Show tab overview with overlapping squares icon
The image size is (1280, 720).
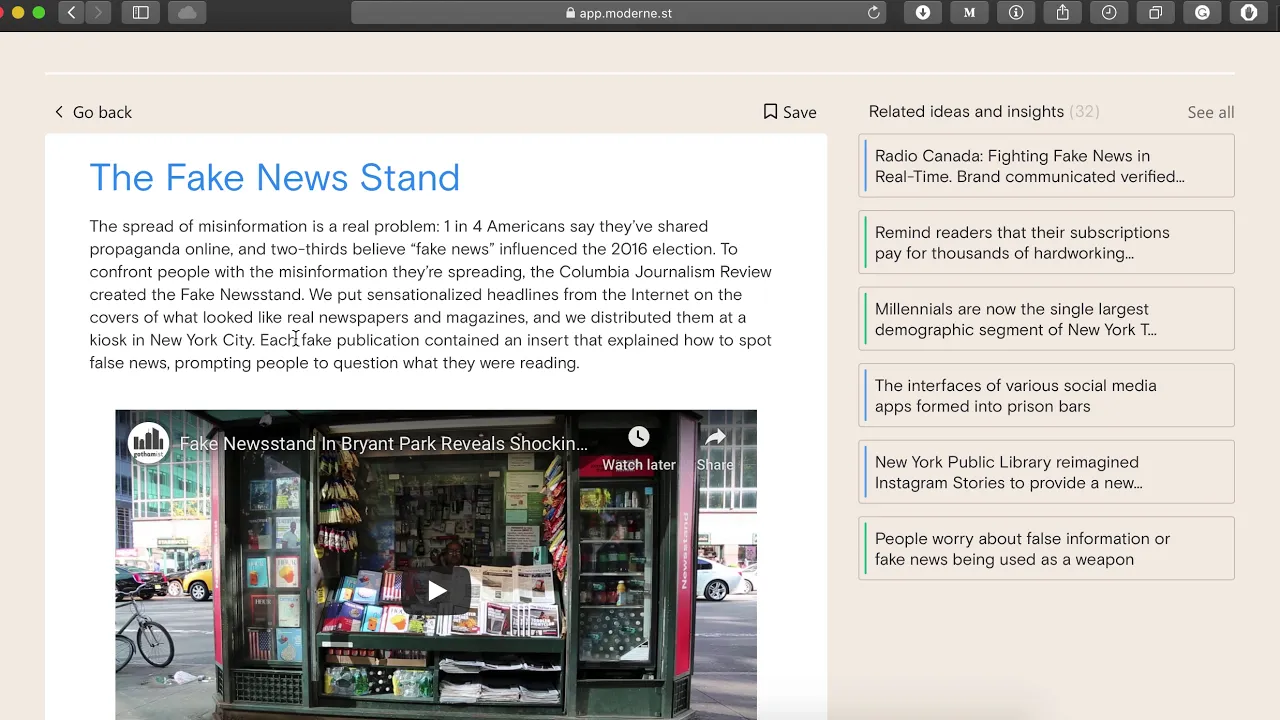[x=1156, y=12]
